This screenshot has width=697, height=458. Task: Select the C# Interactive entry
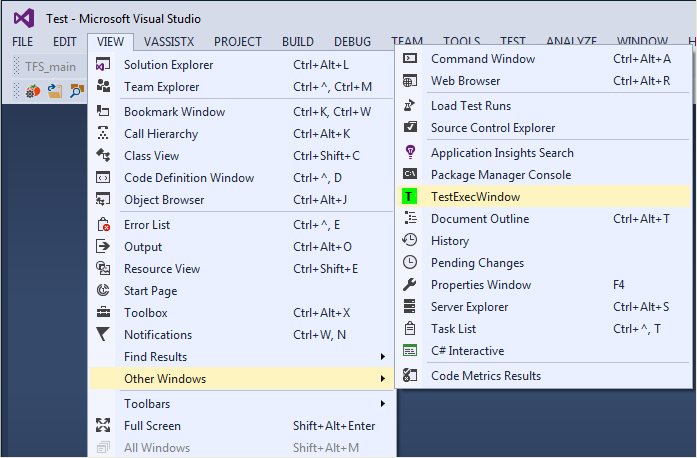(544, 350)
